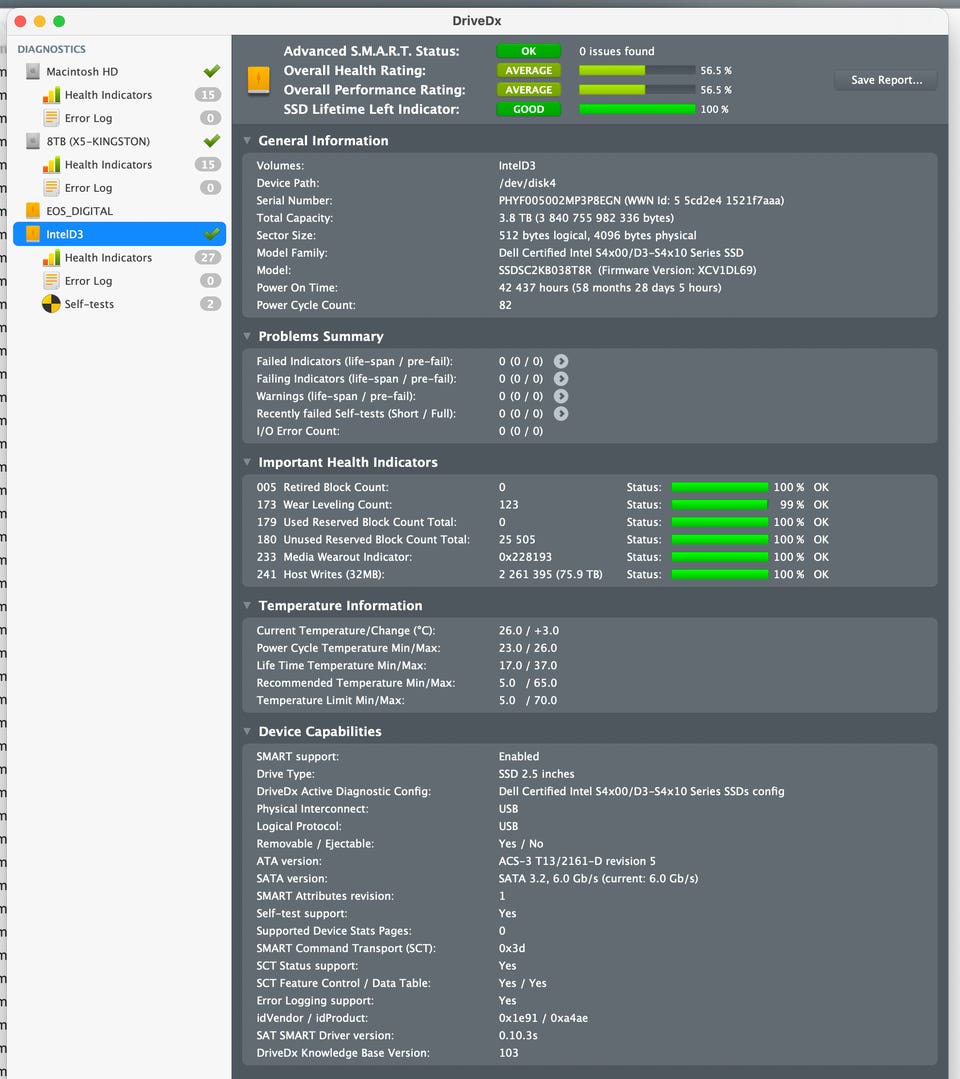Click Host Writes value 2 261 395 (75.9 TB)

(551, 574)
